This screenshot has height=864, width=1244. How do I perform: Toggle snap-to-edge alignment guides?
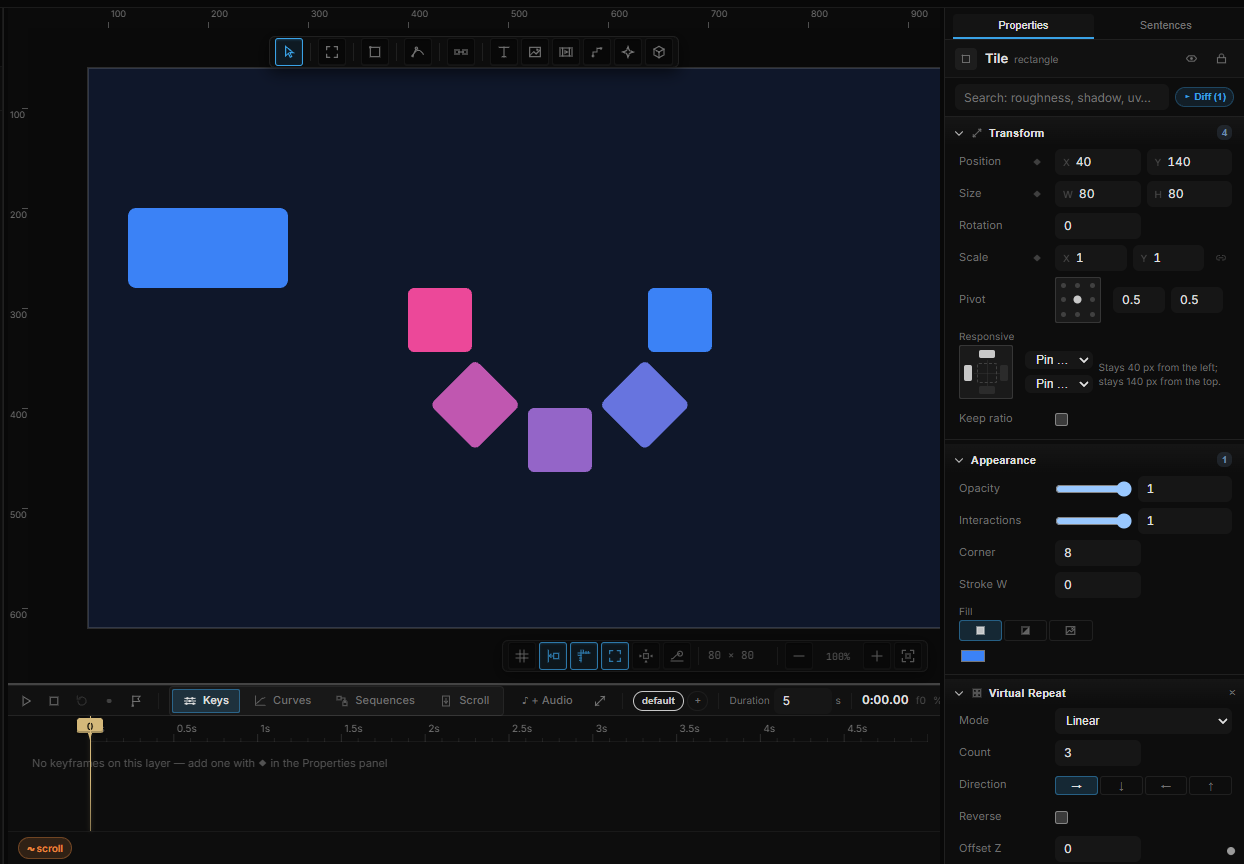click(553, 656)
